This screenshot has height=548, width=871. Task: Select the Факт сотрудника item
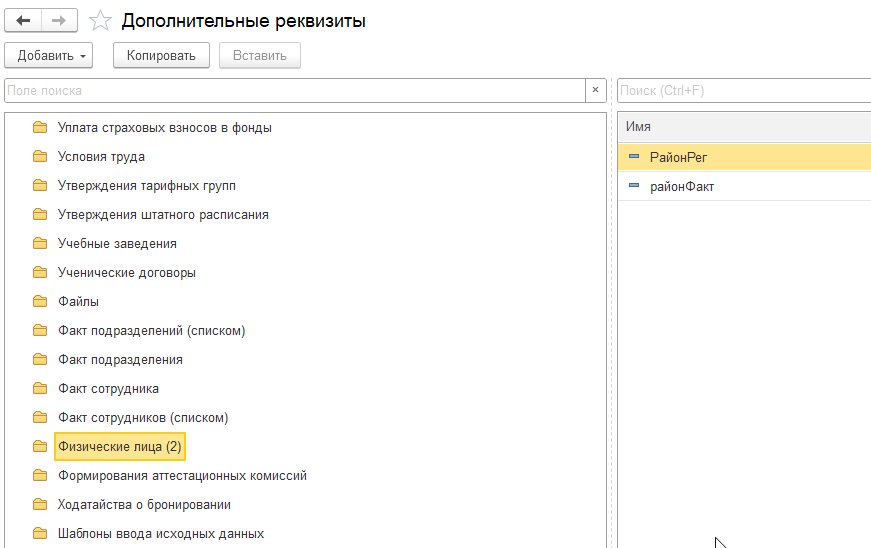(108, 389)
